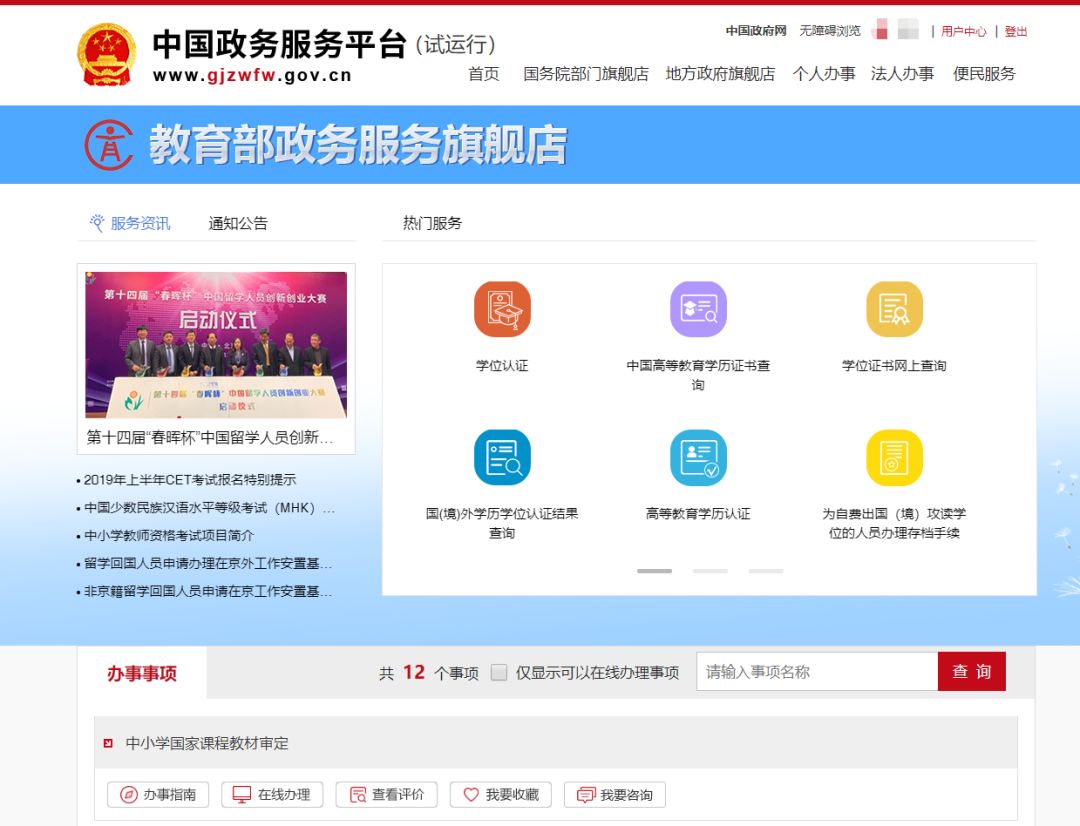Viewport: 1080px width, 826px height.
Task: Open 中国少数民族汉语水平等级考试 (MHK) news
Action: [209, 508]
